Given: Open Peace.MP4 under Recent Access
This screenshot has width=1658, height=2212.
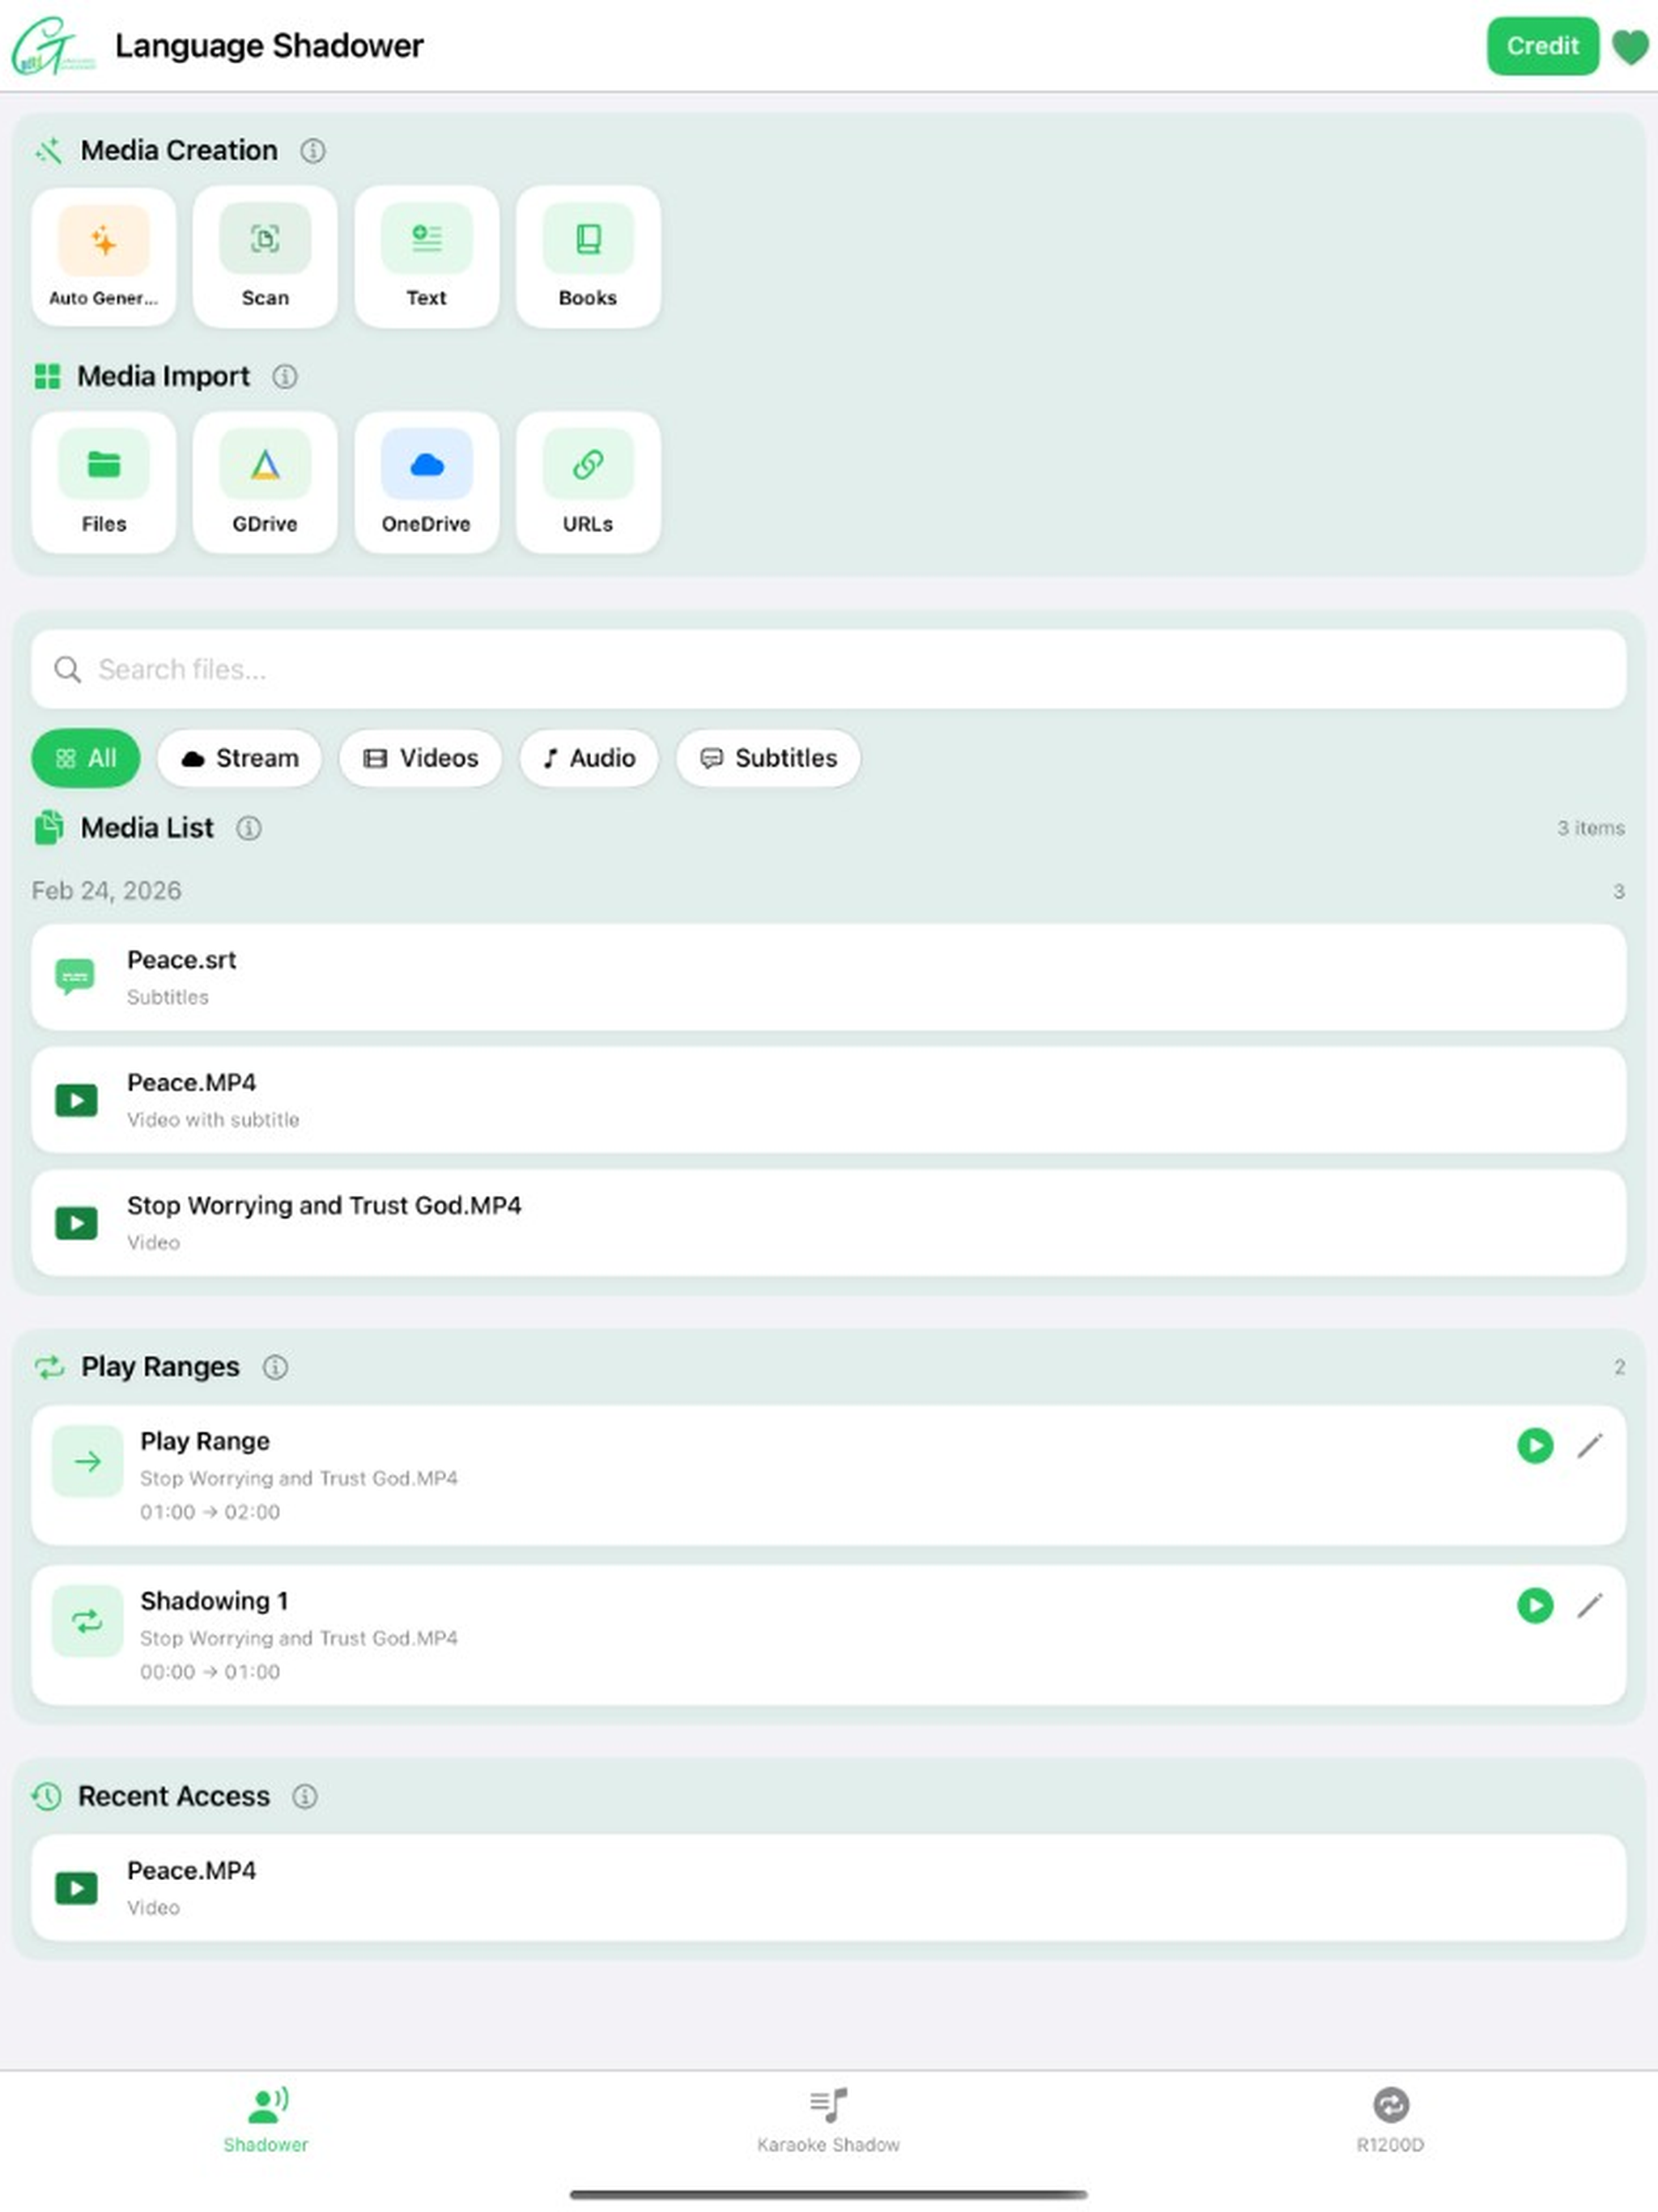Looking at the screenshot, I should 829,1888.
